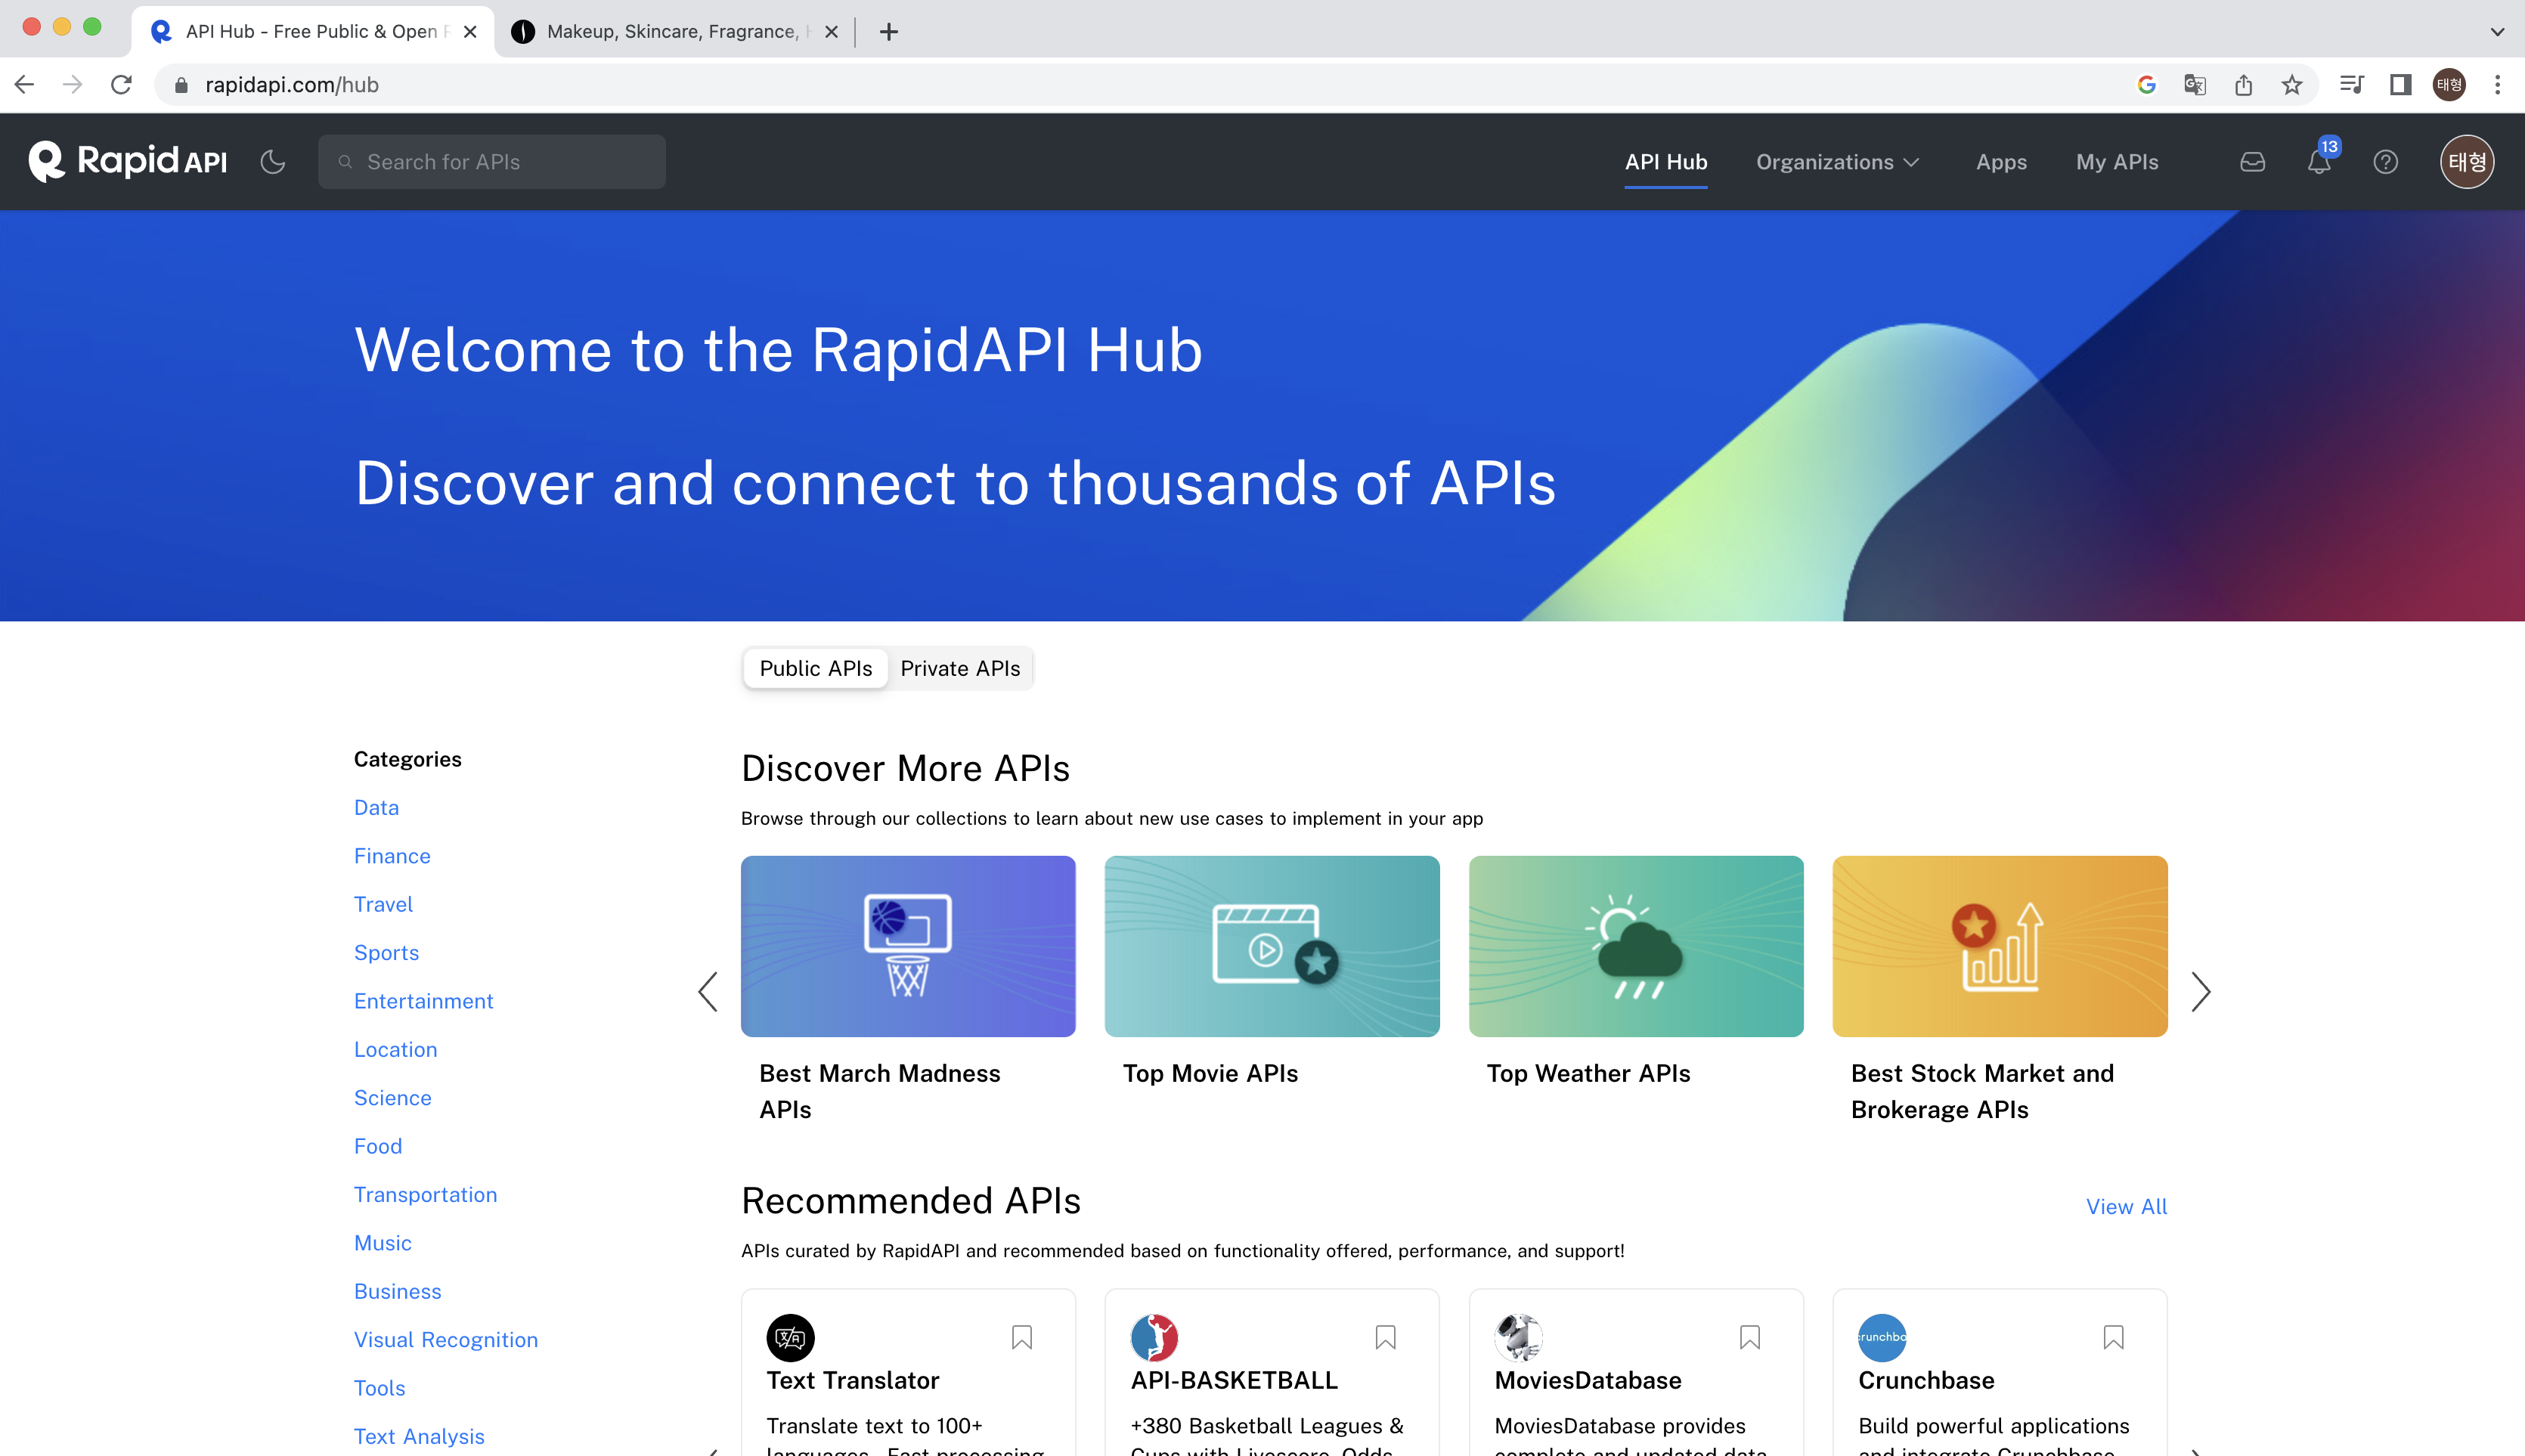Viewport: 2525px width, 1456px height.
Task: Open the My APIs menu item
Action: (2116, 162)
